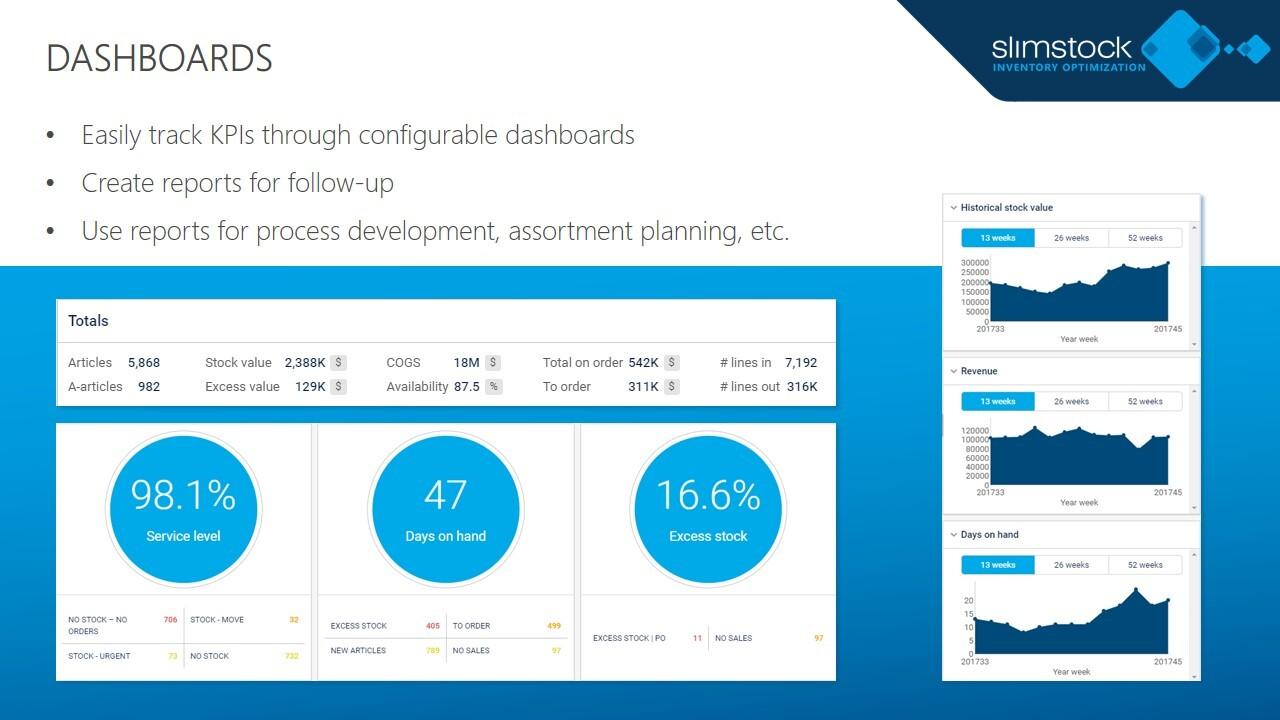Open the 16.6% Excess stock circle
This screenshot has height=720, width=1280.
pyautogui.click(x=708, y=508)
